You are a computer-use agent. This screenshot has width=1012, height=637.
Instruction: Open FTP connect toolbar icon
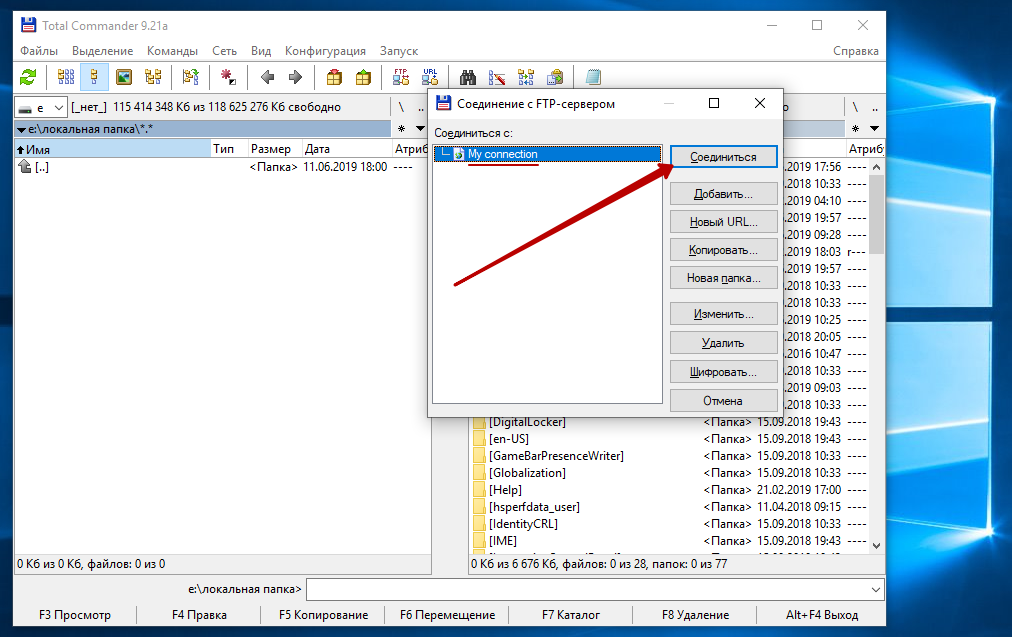point(401,77)
